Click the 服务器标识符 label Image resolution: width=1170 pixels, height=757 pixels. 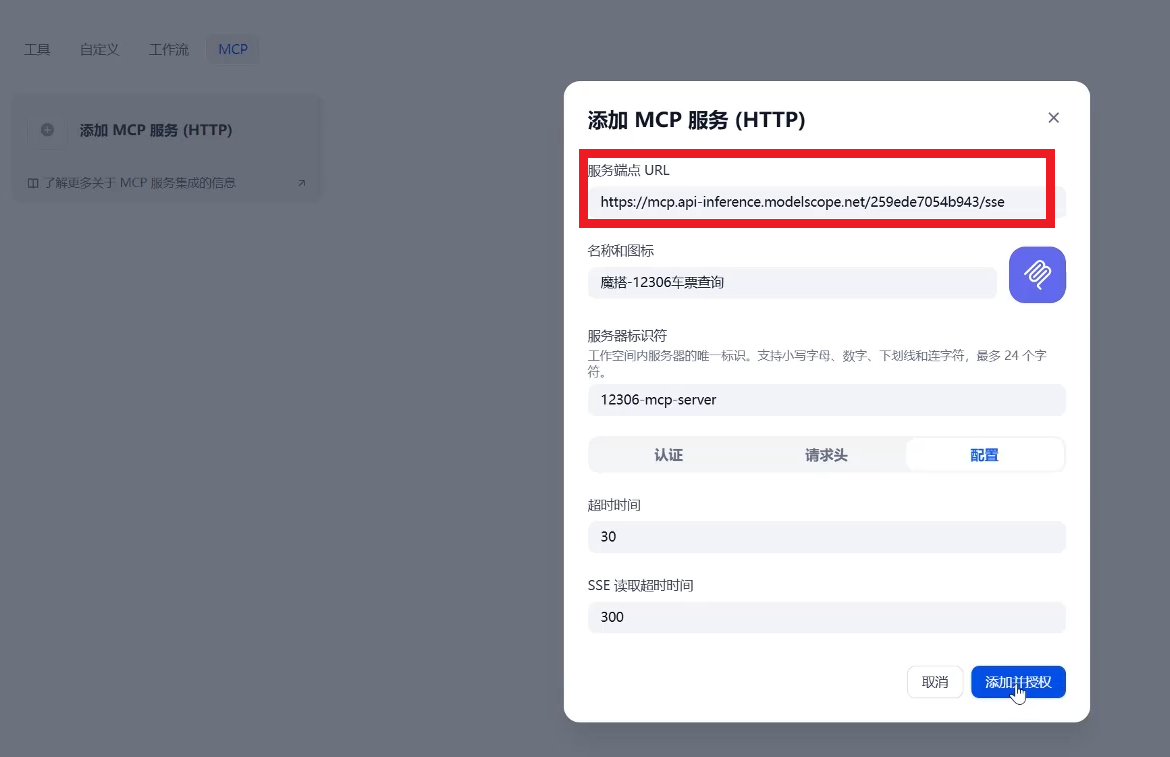[627, 336]
